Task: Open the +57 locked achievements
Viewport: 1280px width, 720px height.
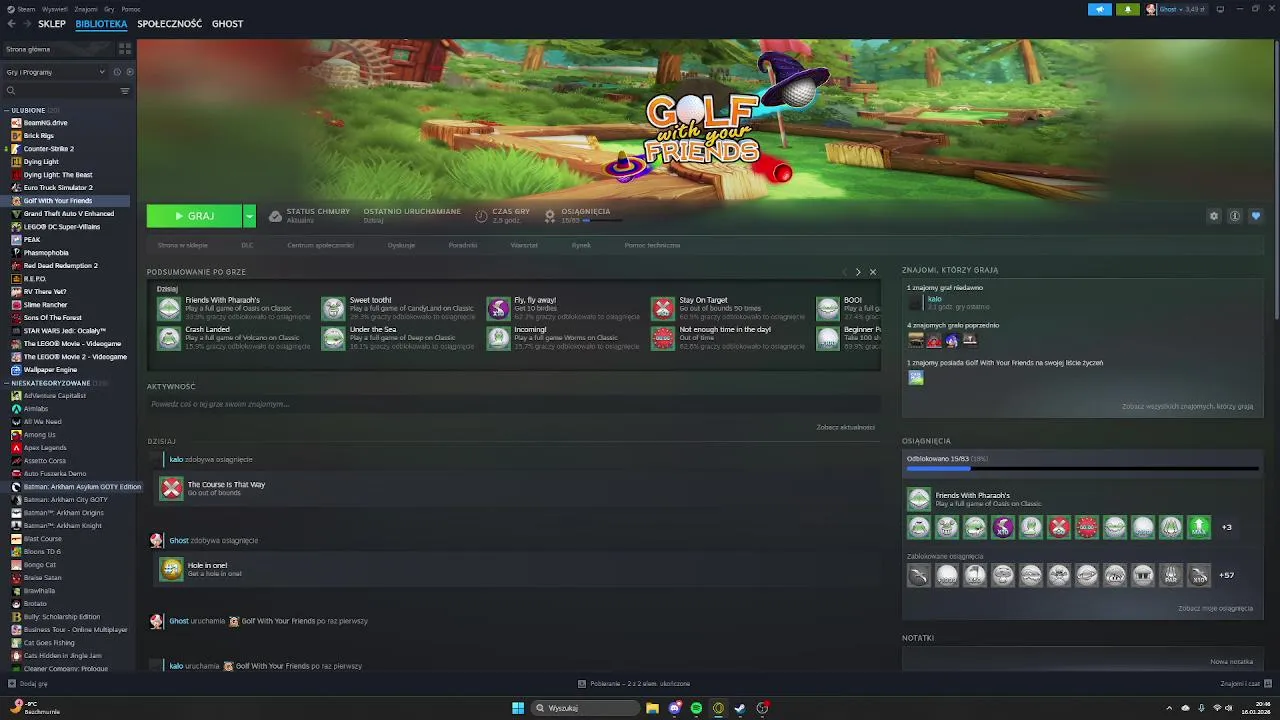Action: pyautogui.click(x=1226, y=575)
